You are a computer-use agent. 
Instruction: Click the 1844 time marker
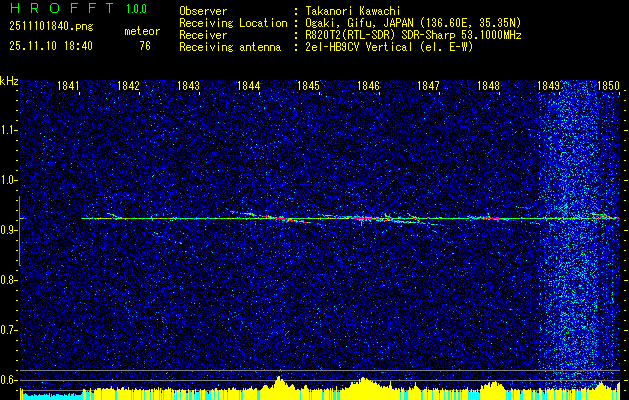coord(248,85)
